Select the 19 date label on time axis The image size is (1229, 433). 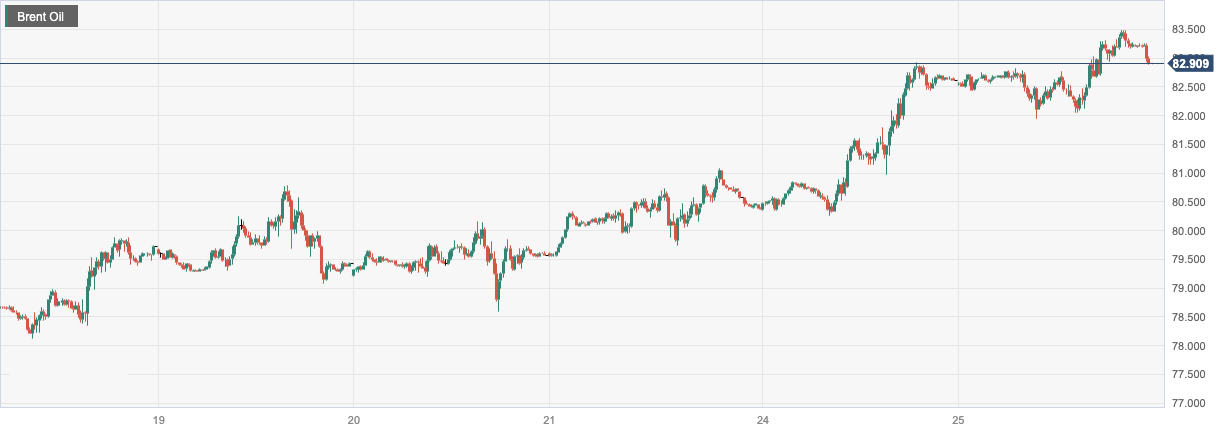158,420
